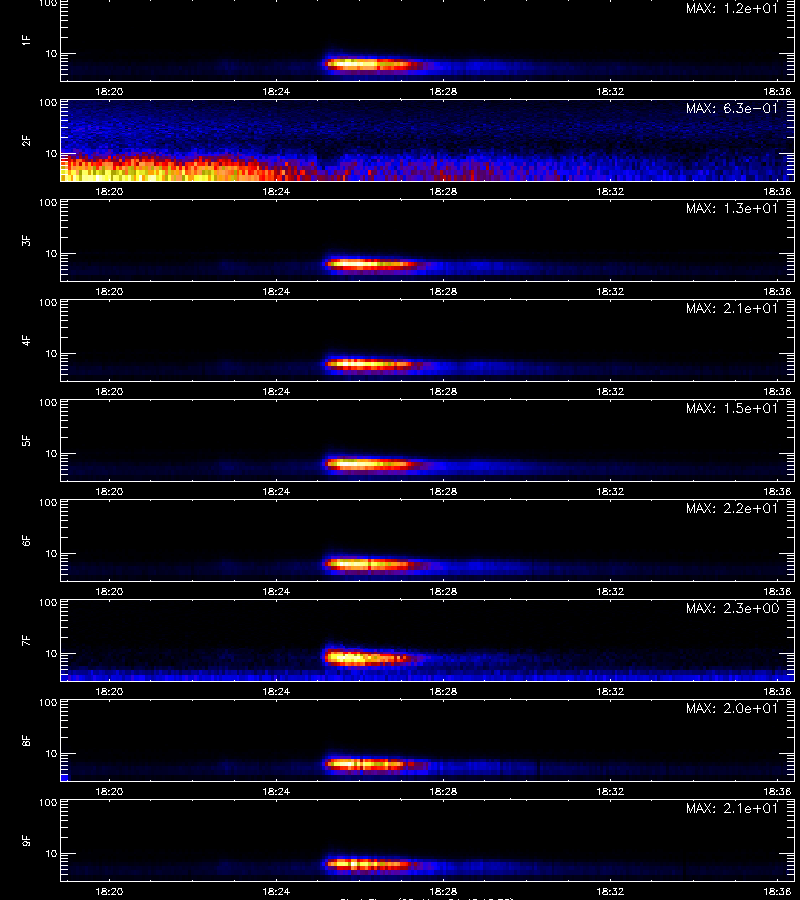Click the 9F panel axis label

pos(26,840)
